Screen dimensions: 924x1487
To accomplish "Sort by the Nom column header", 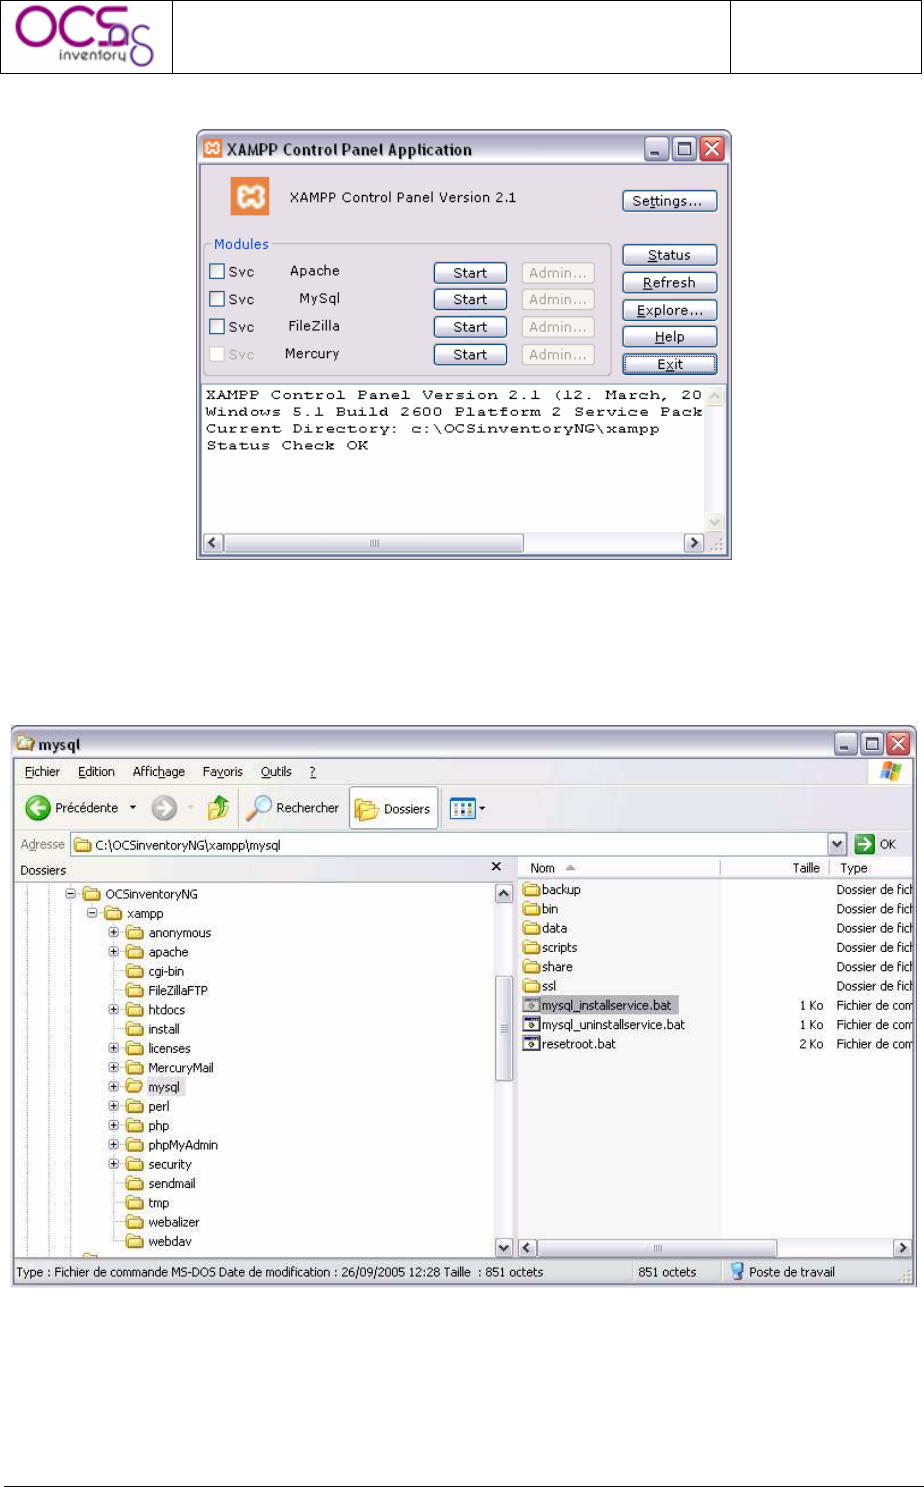I will click(620, 868).
